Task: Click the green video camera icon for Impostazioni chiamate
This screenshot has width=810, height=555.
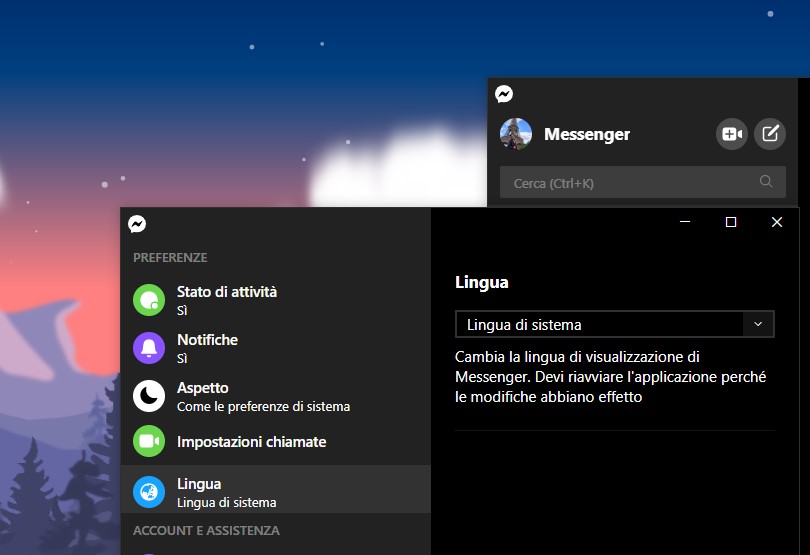Action: [149, 441]
